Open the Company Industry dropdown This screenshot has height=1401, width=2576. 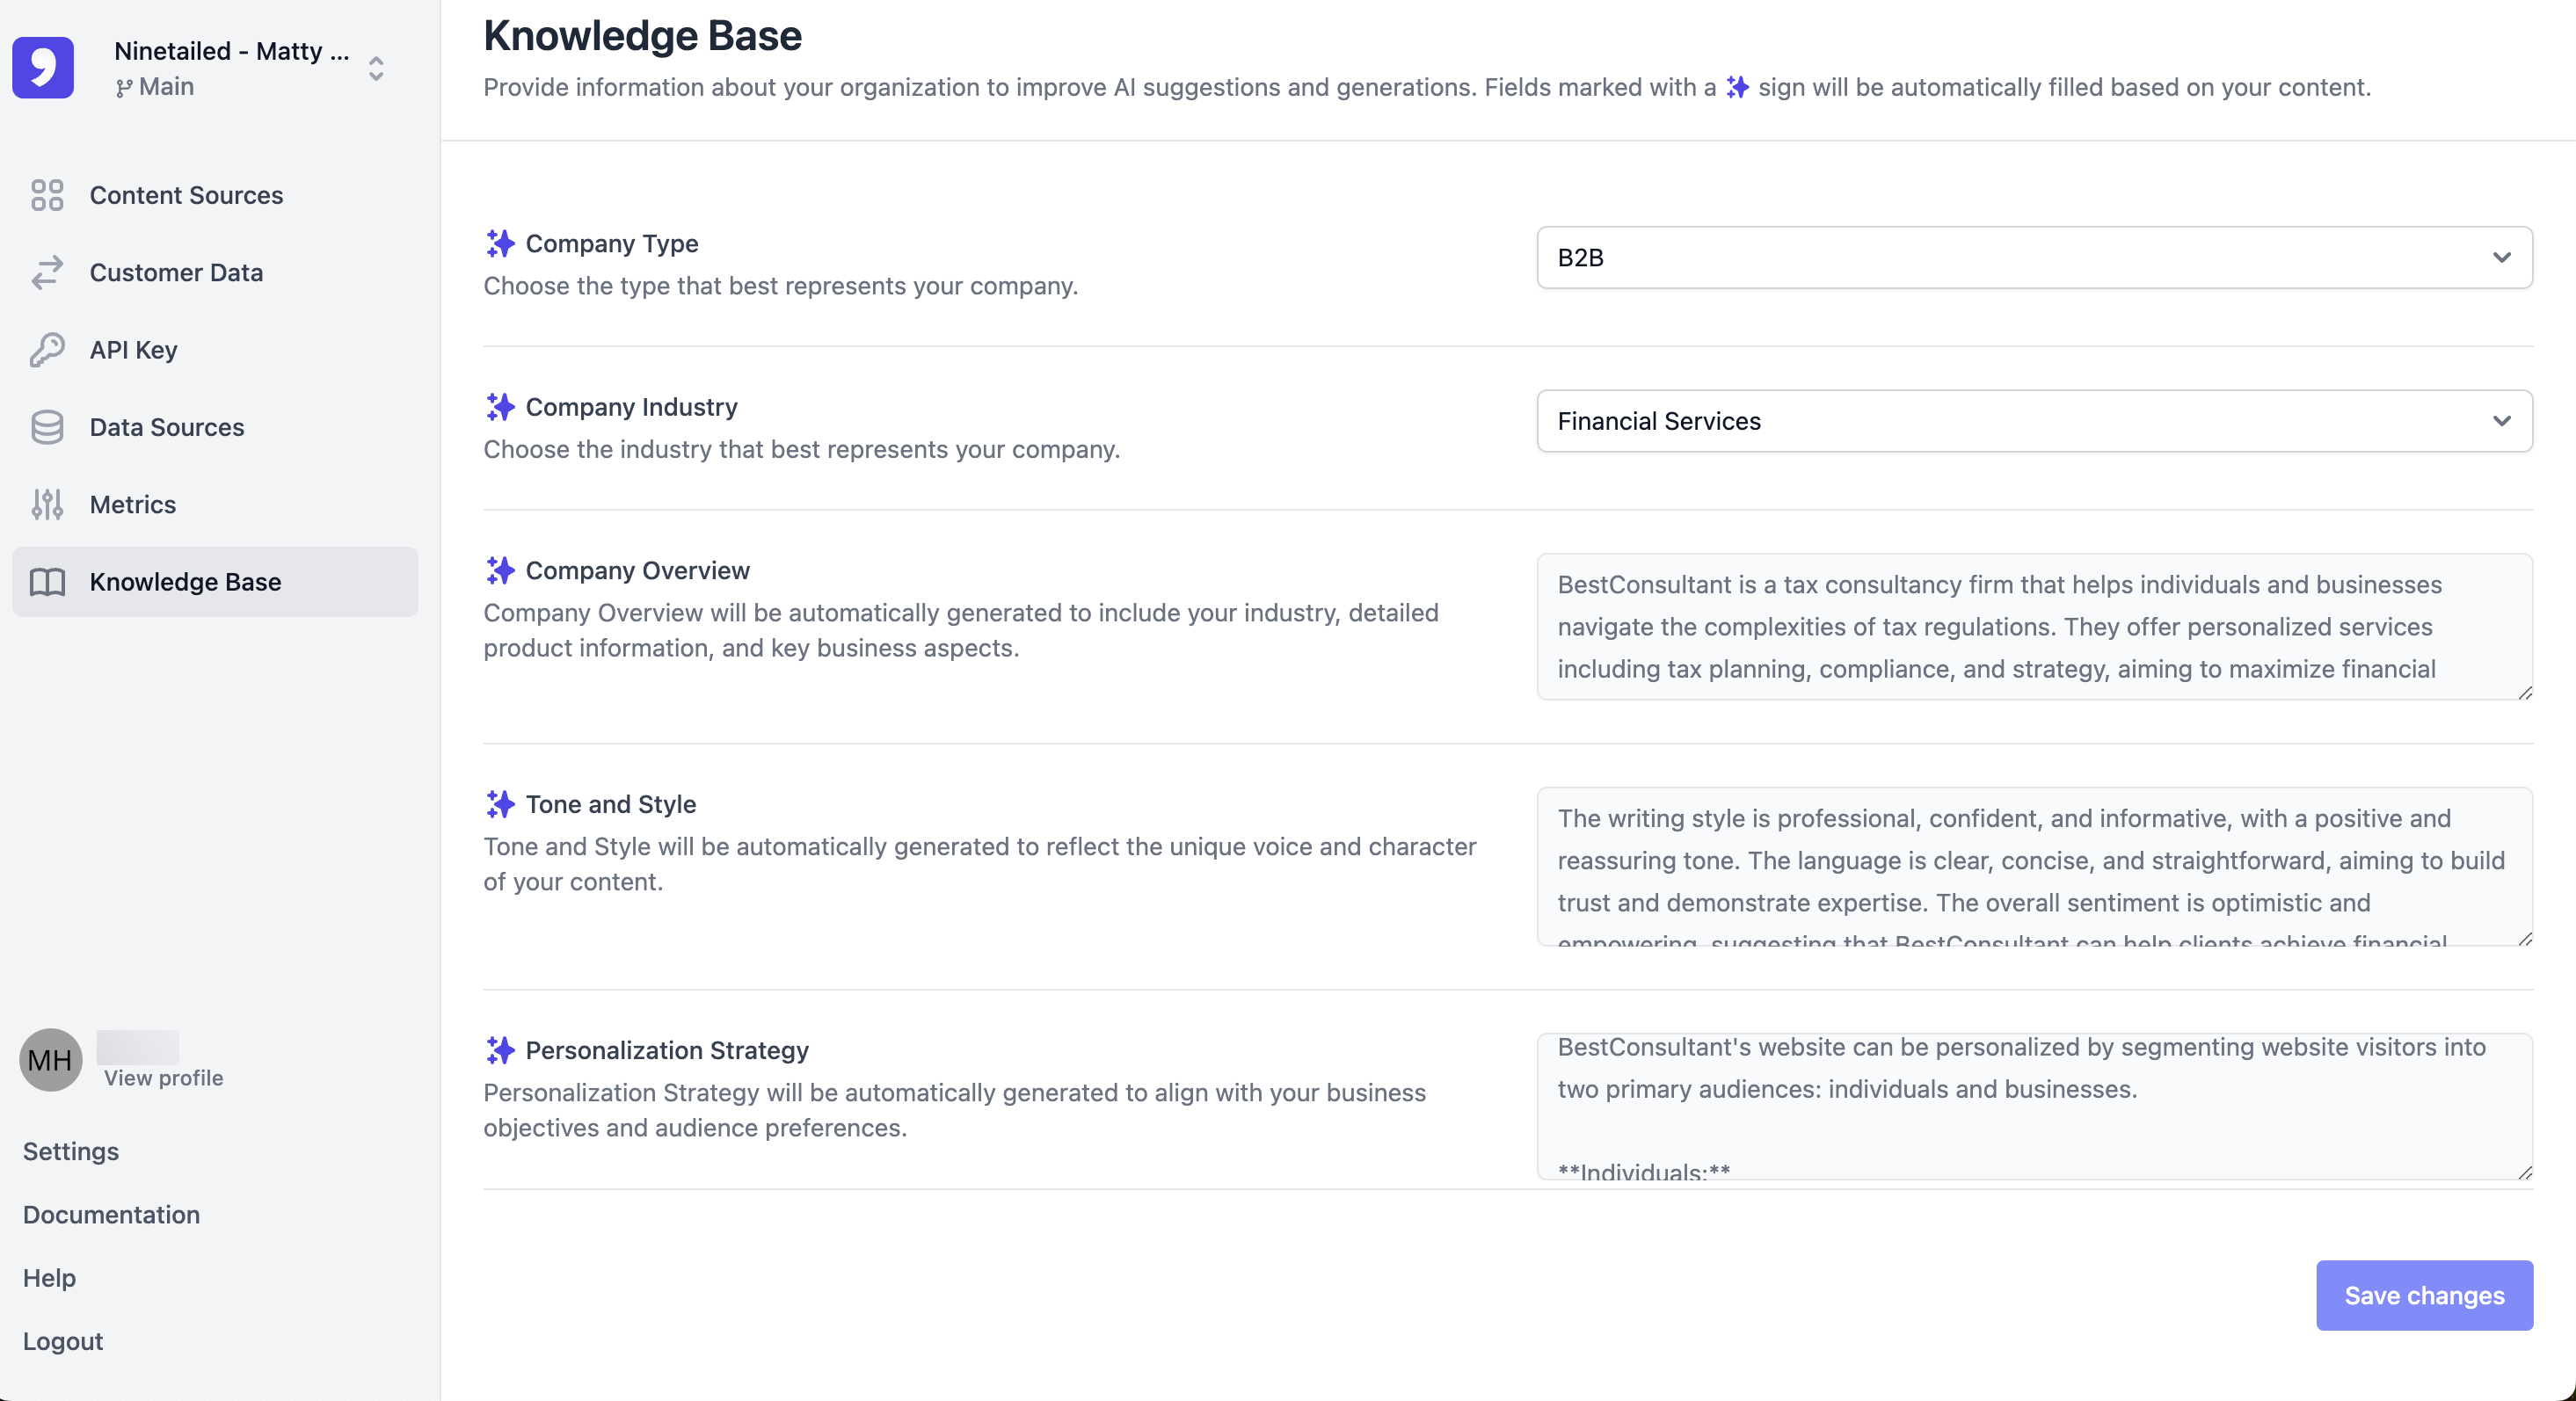(2033, 421)
